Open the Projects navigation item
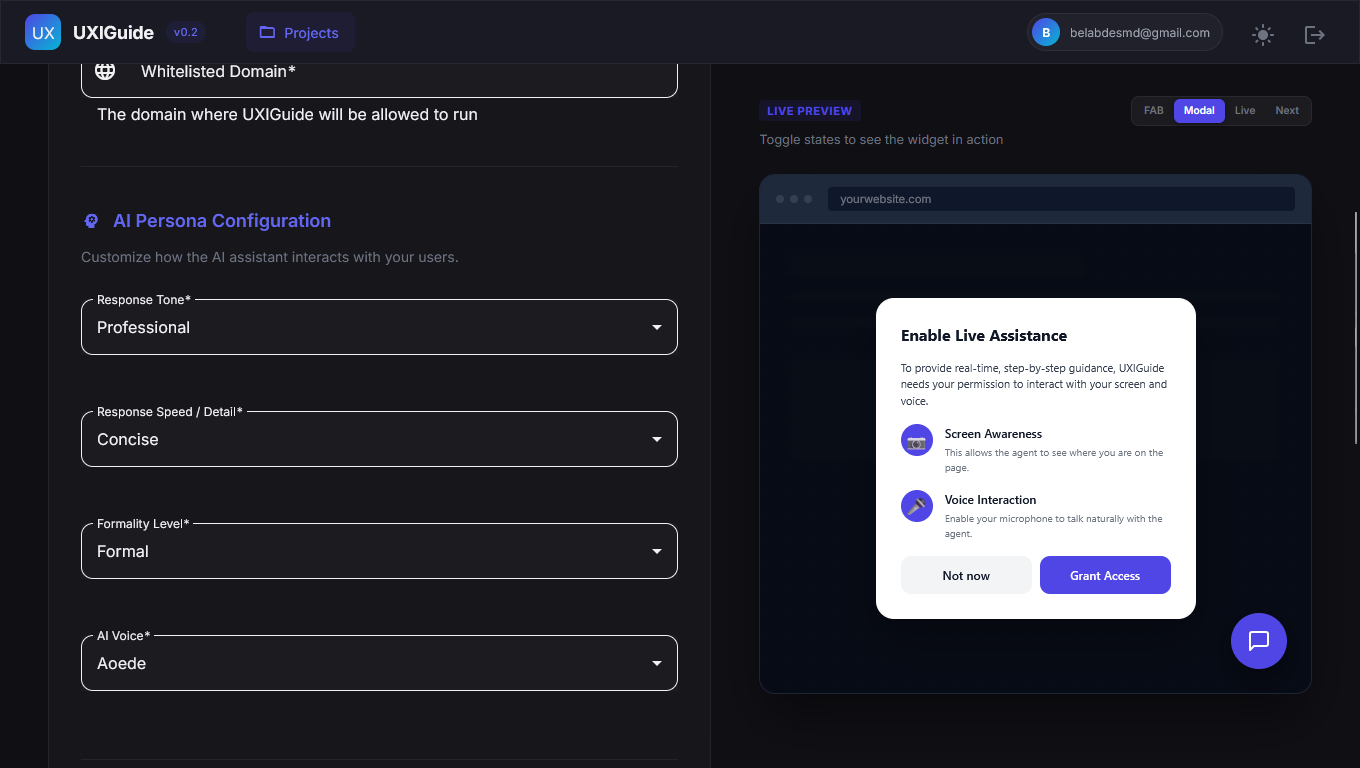 click(300, 33)
